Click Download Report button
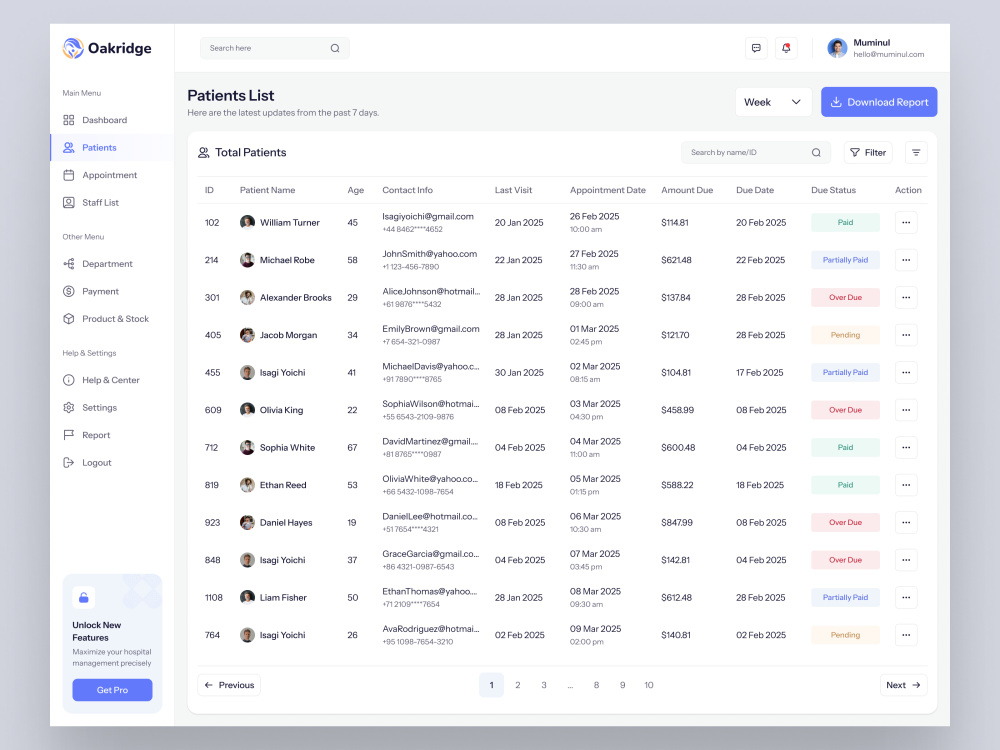Screen dimensions: 1000x750 [x=879, y=102]
